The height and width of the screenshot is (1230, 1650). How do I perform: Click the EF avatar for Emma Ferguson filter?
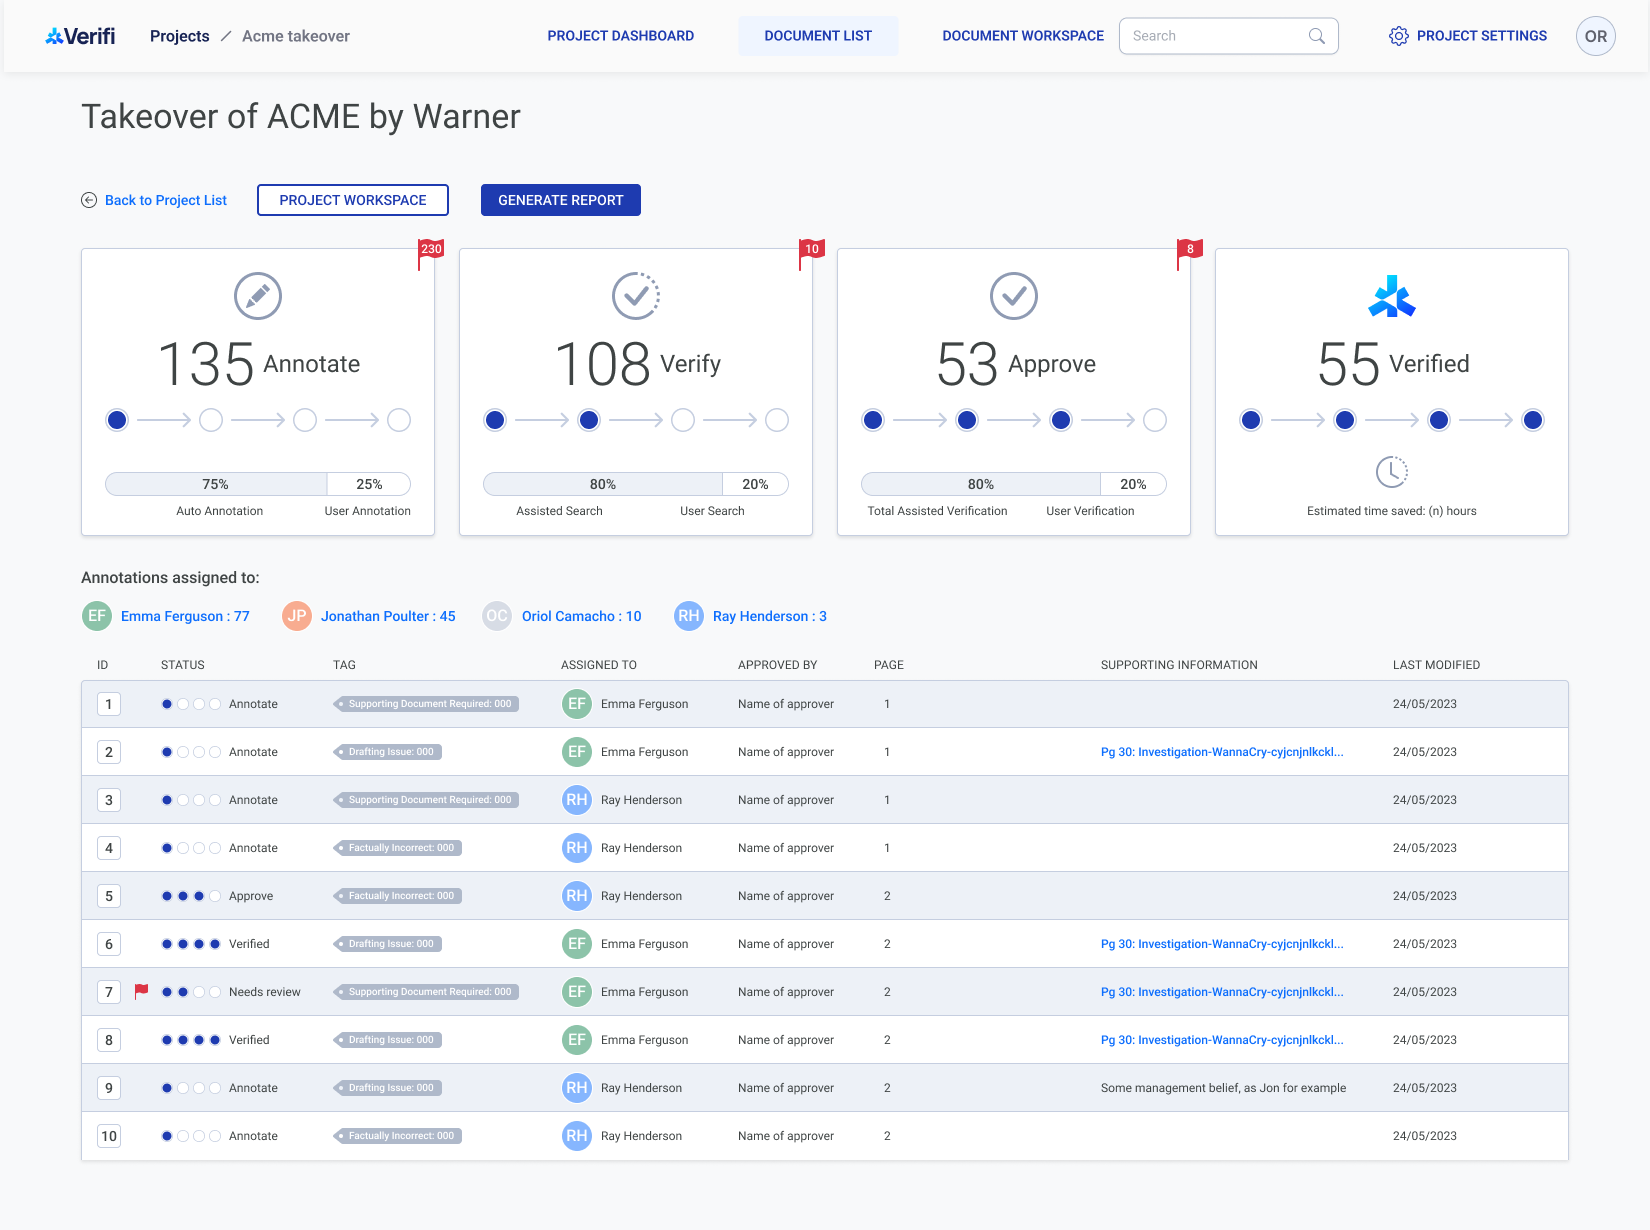pos(97,616)
